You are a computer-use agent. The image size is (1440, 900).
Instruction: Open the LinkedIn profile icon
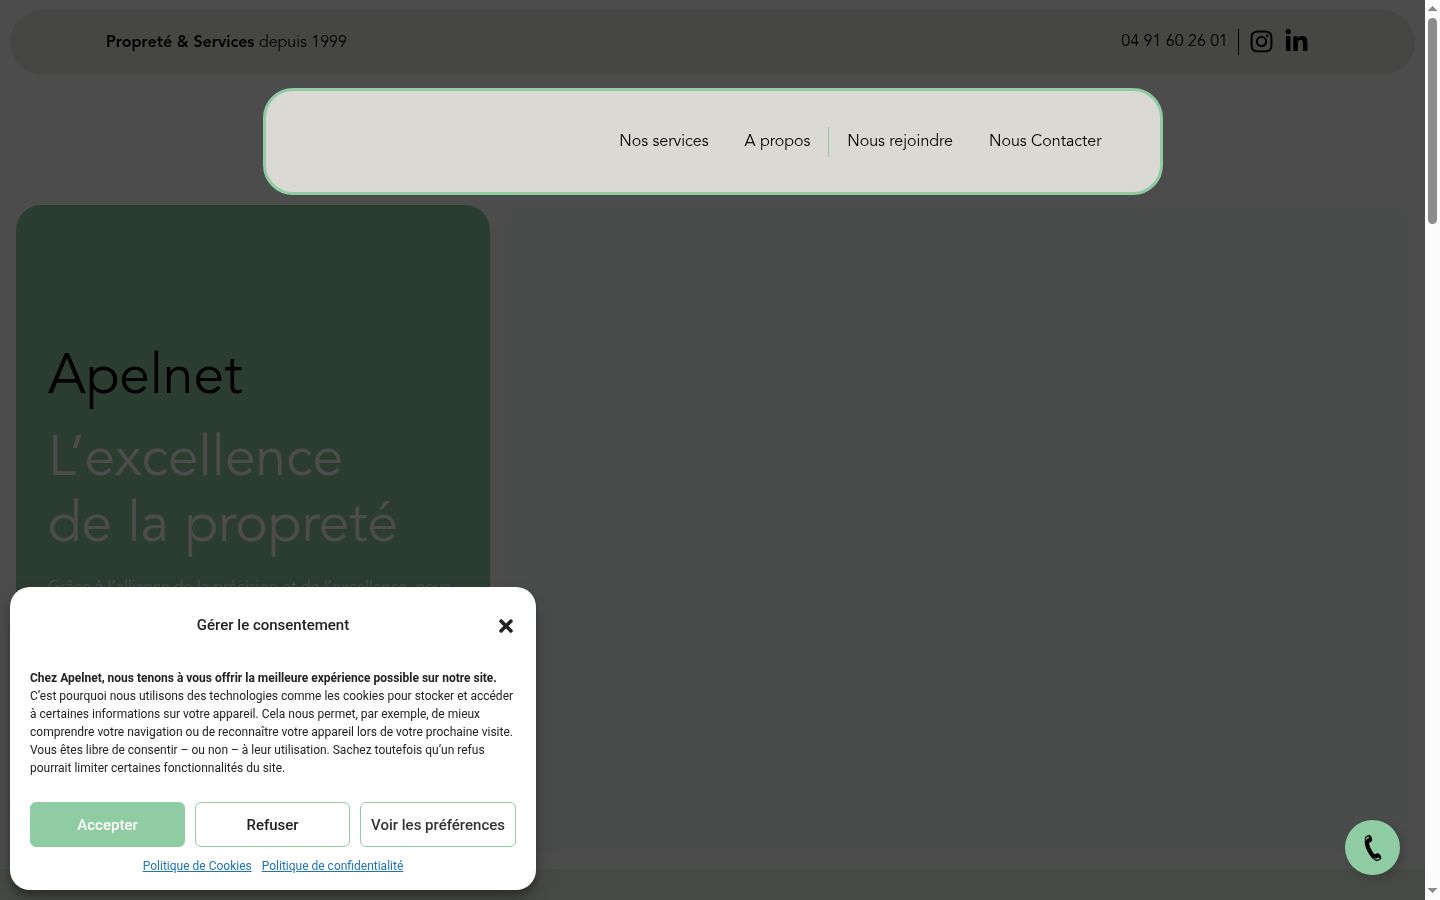(x=1296, y=41)
